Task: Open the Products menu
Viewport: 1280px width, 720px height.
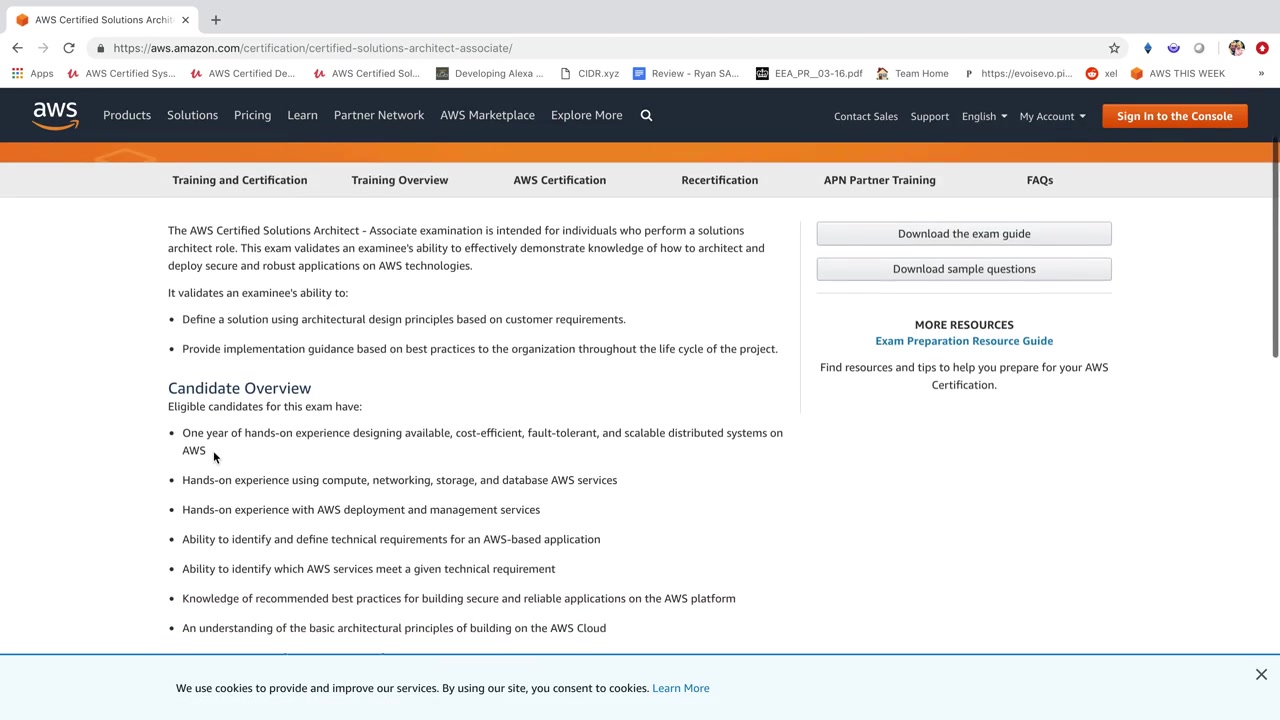Action: [127, 115]
